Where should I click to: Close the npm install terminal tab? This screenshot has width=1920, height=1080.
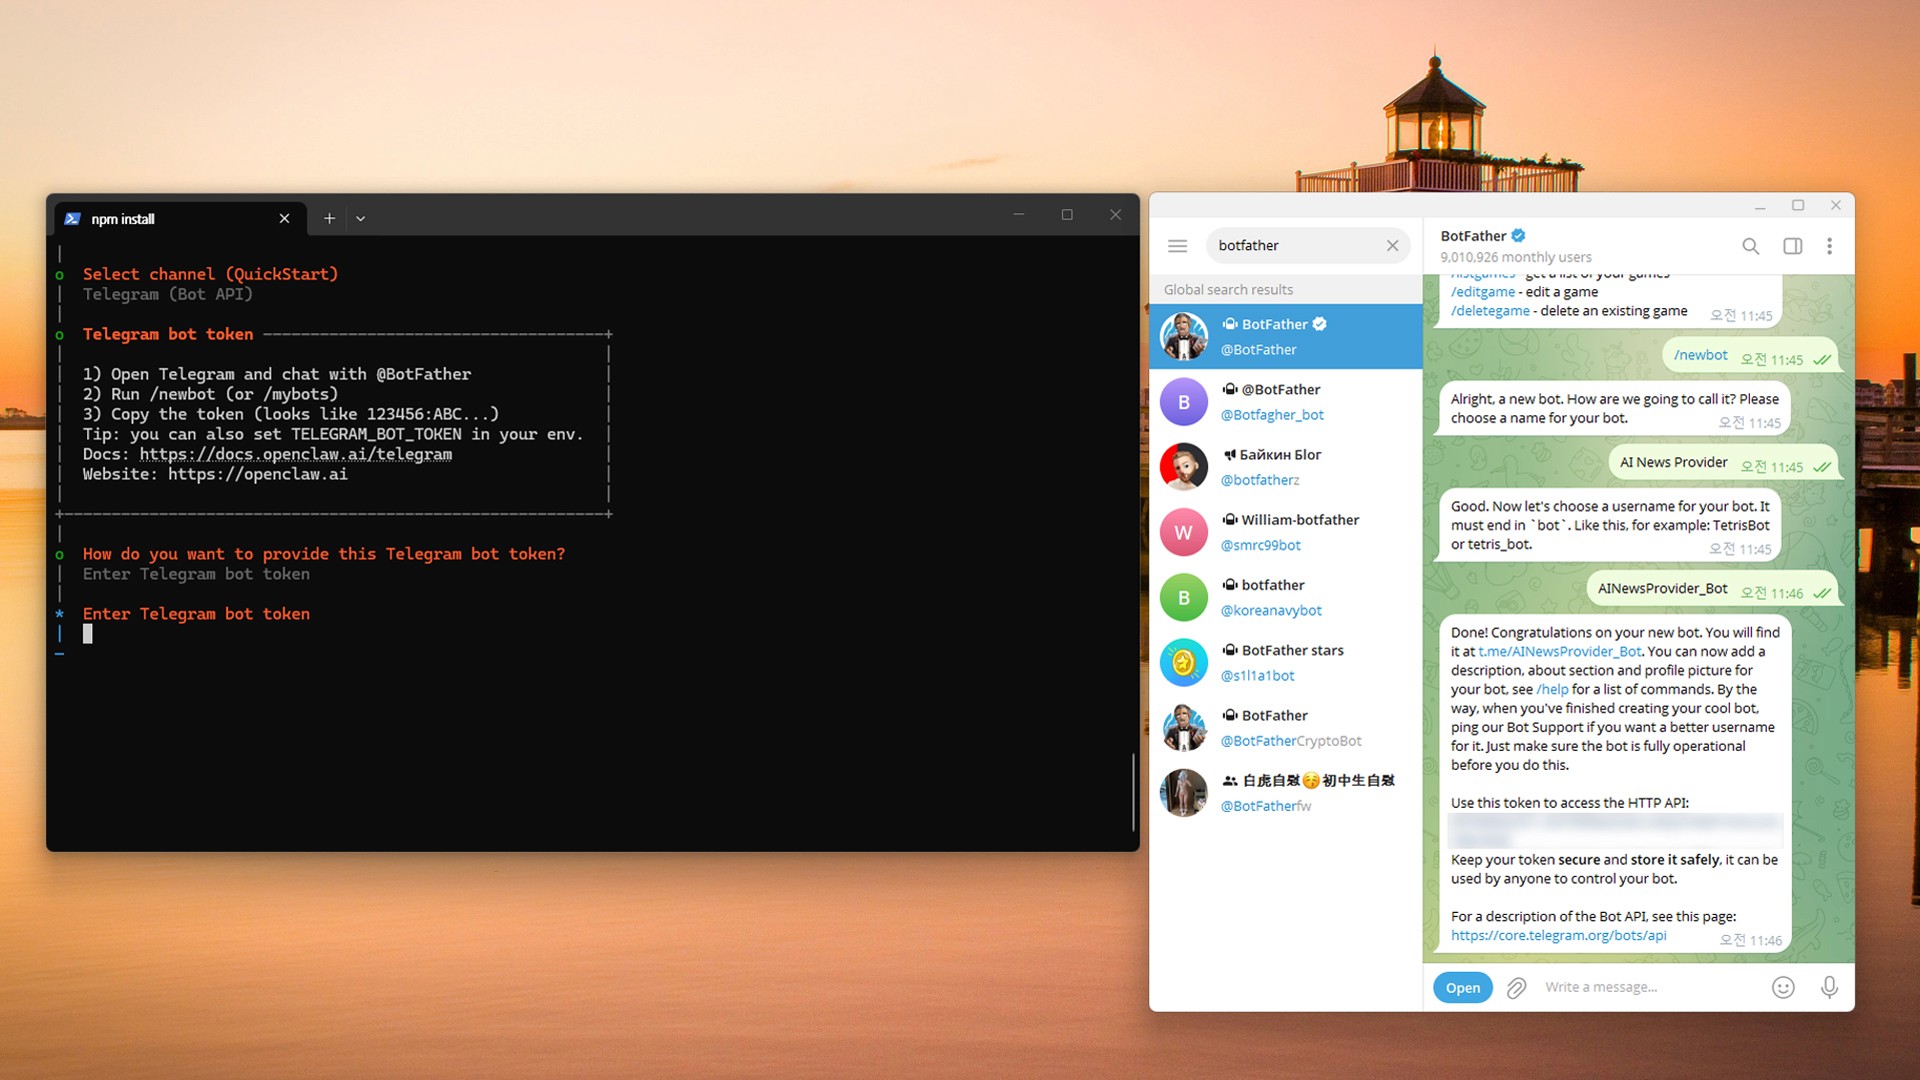point(284,219)
